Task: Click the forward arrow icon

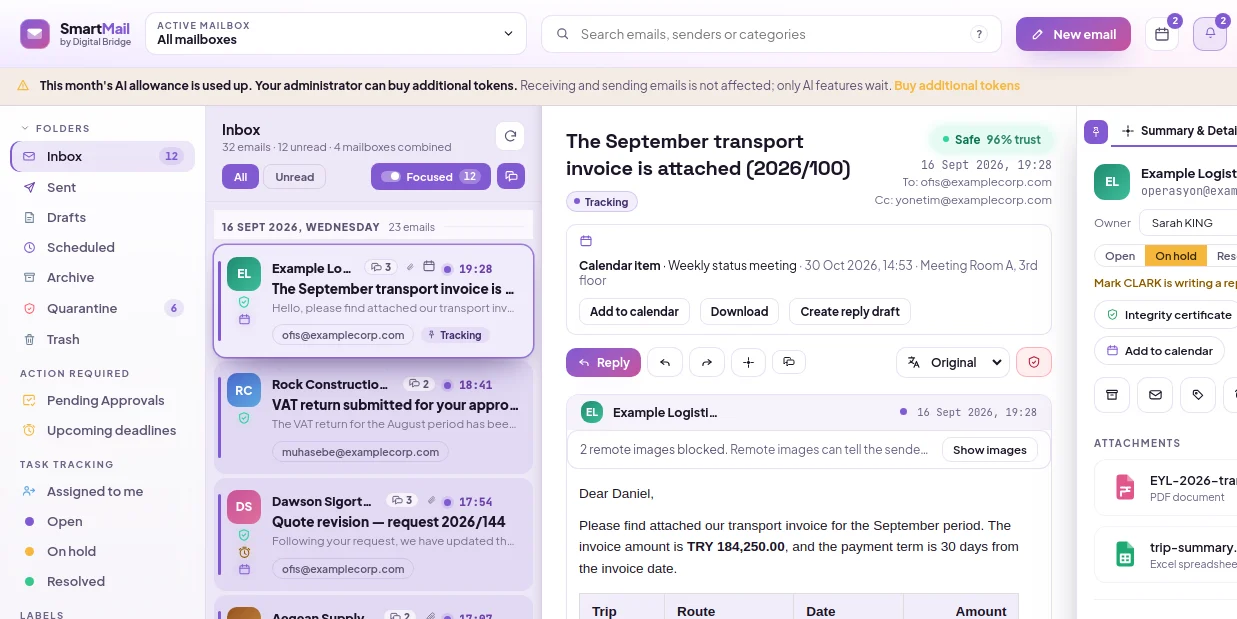Action: 707,362
